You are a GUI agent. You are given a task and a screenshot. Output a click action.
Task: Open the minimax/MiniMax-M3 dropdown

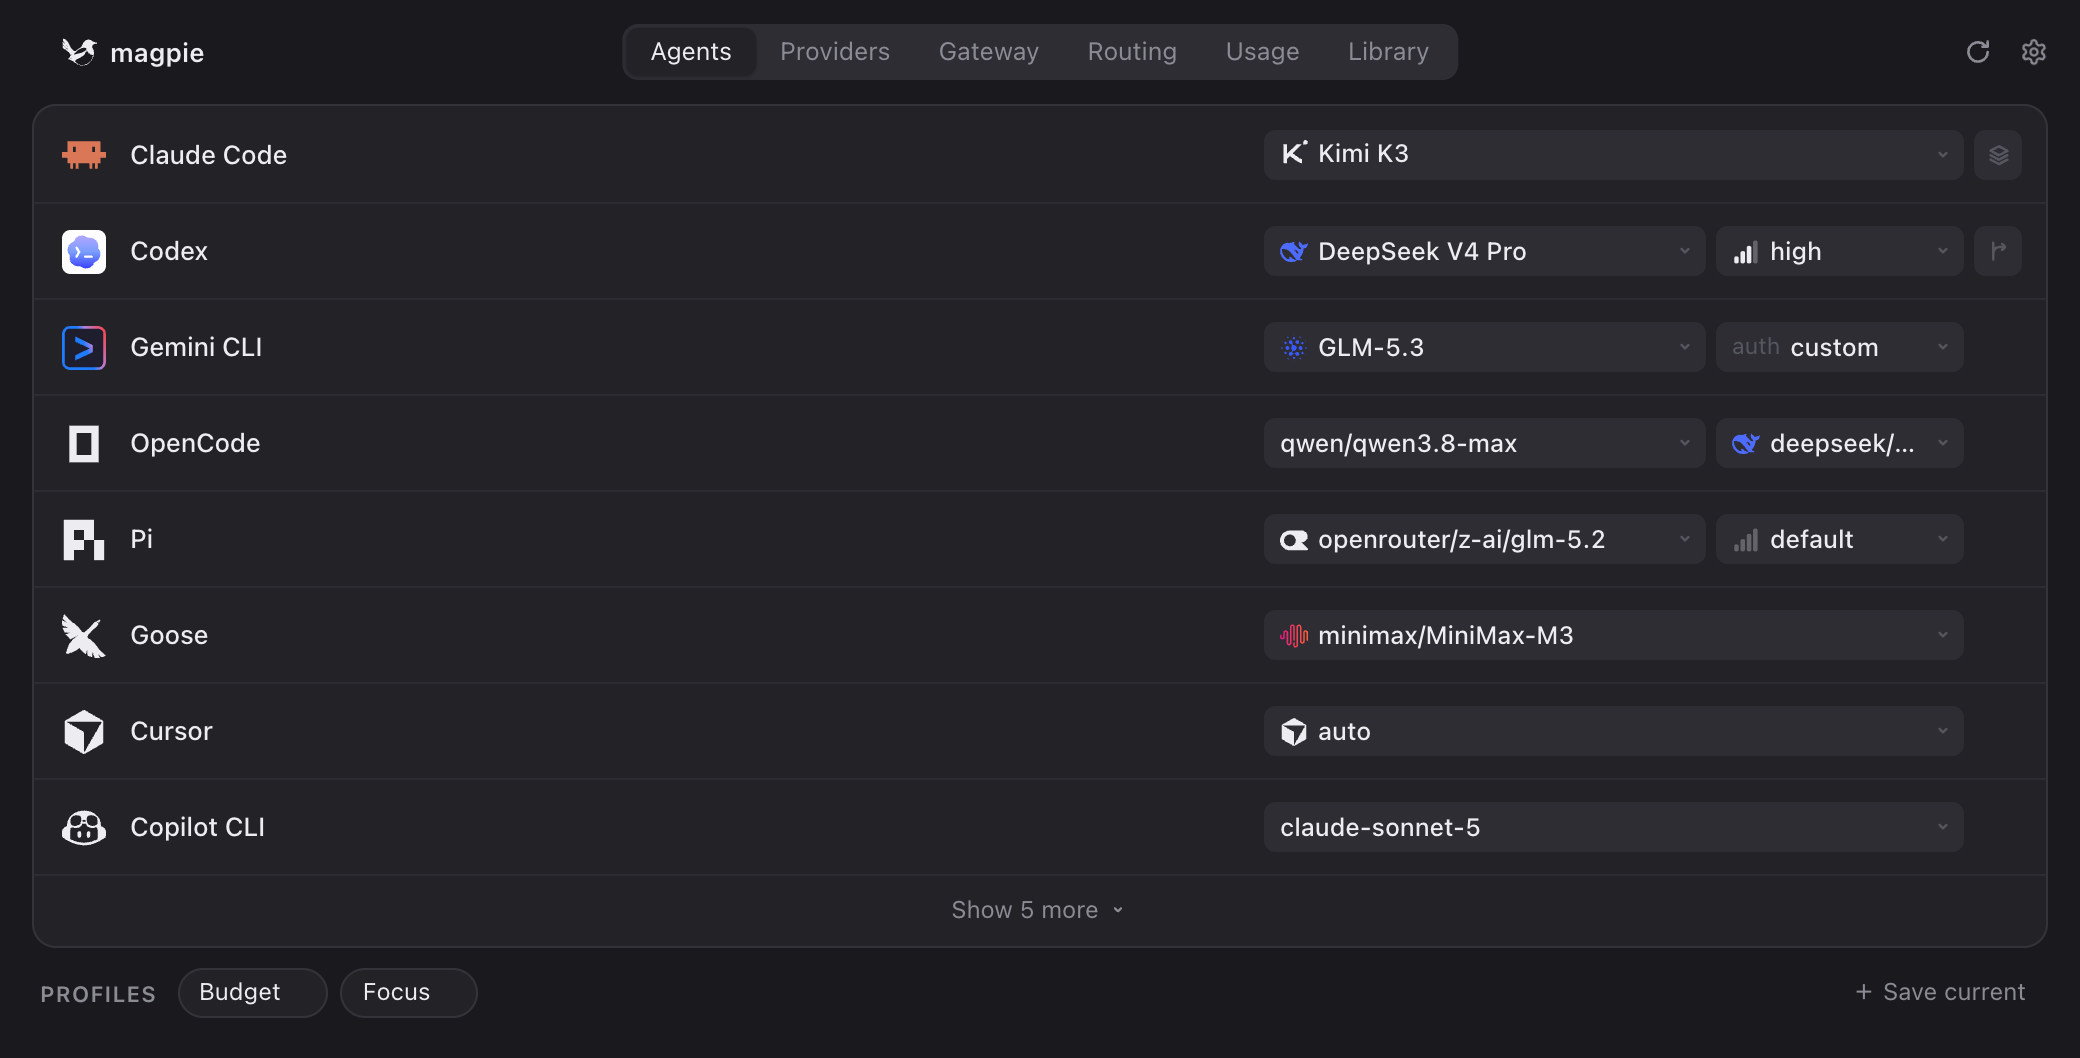click(x=1614, y=635)
